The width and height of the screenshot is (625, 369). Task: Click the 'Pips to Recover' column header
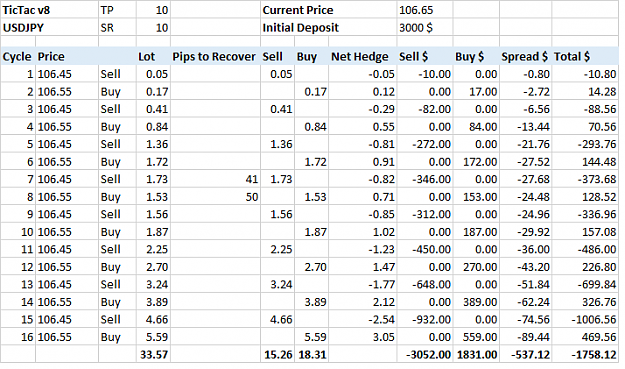pyautogui.click(x=215, y=57)
